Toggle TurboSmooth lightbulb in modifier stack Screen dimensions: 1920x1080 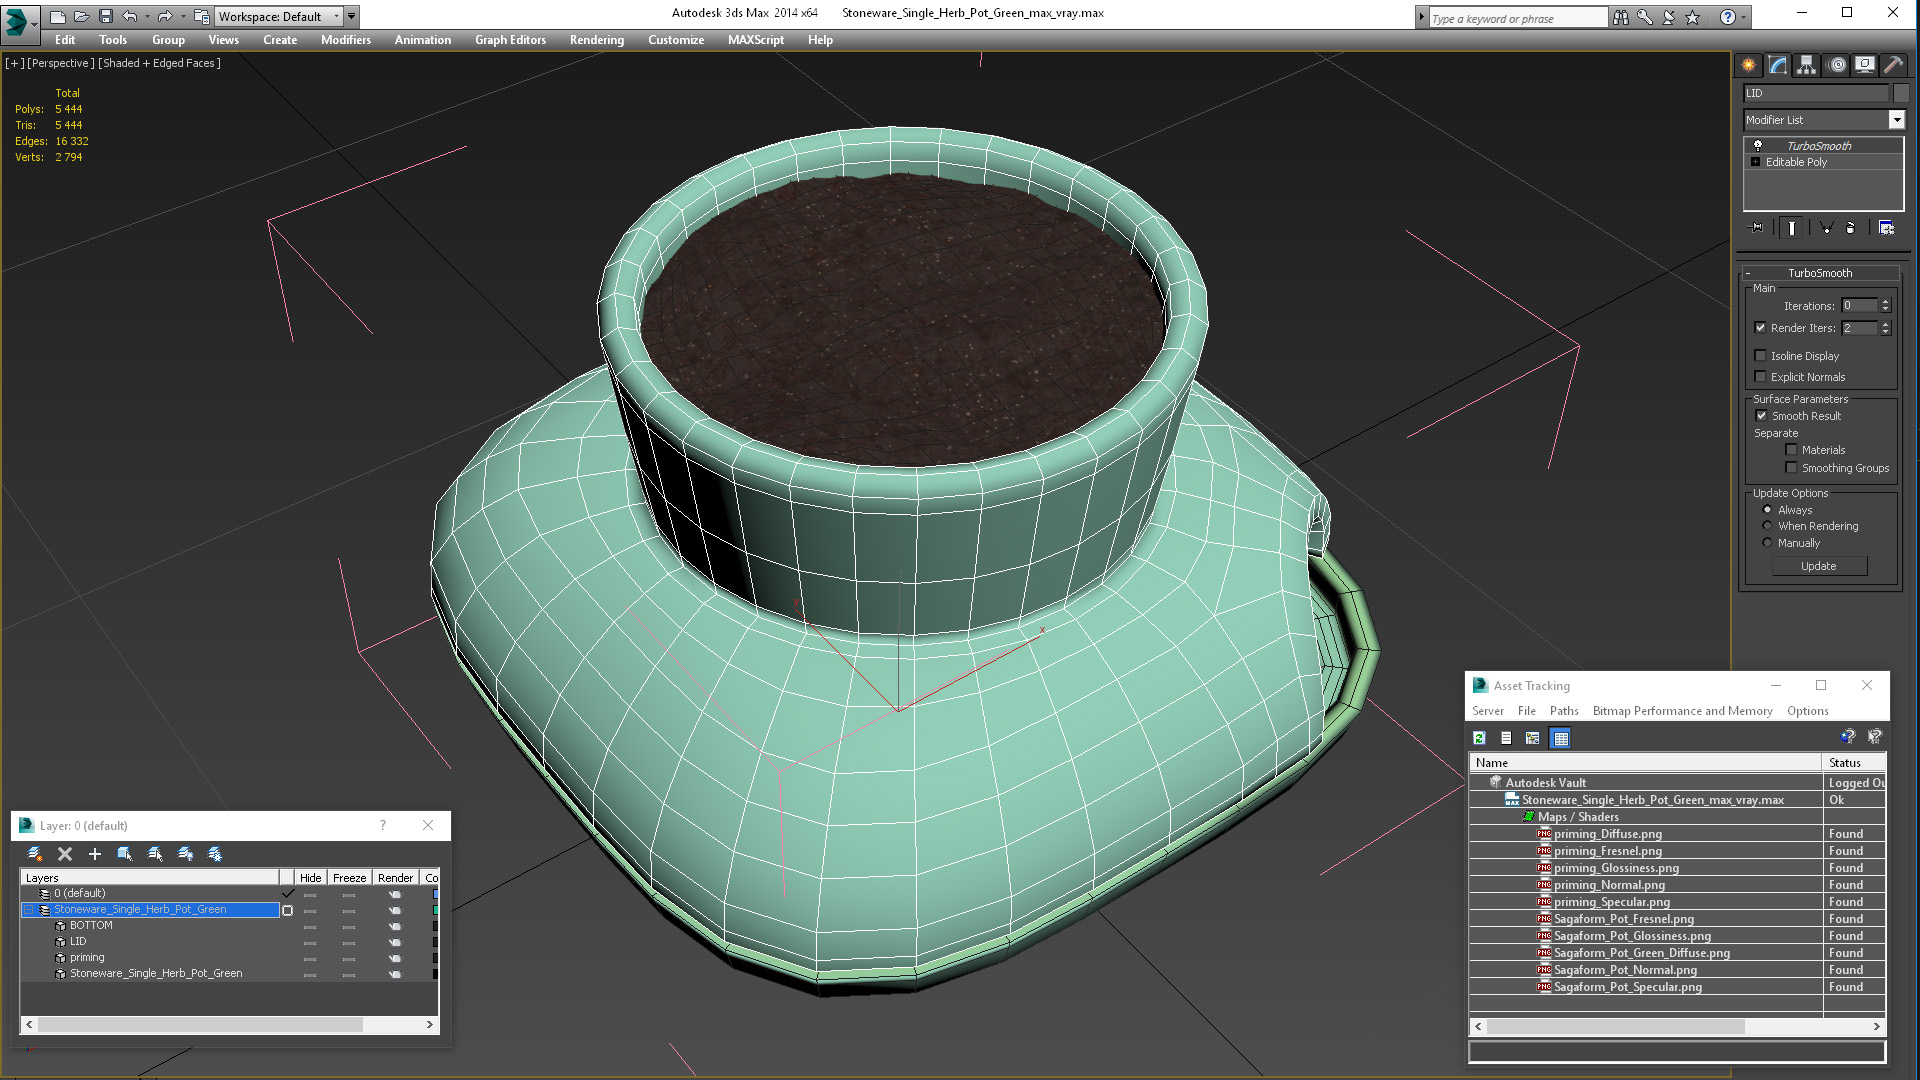[x=1757, y=146]
